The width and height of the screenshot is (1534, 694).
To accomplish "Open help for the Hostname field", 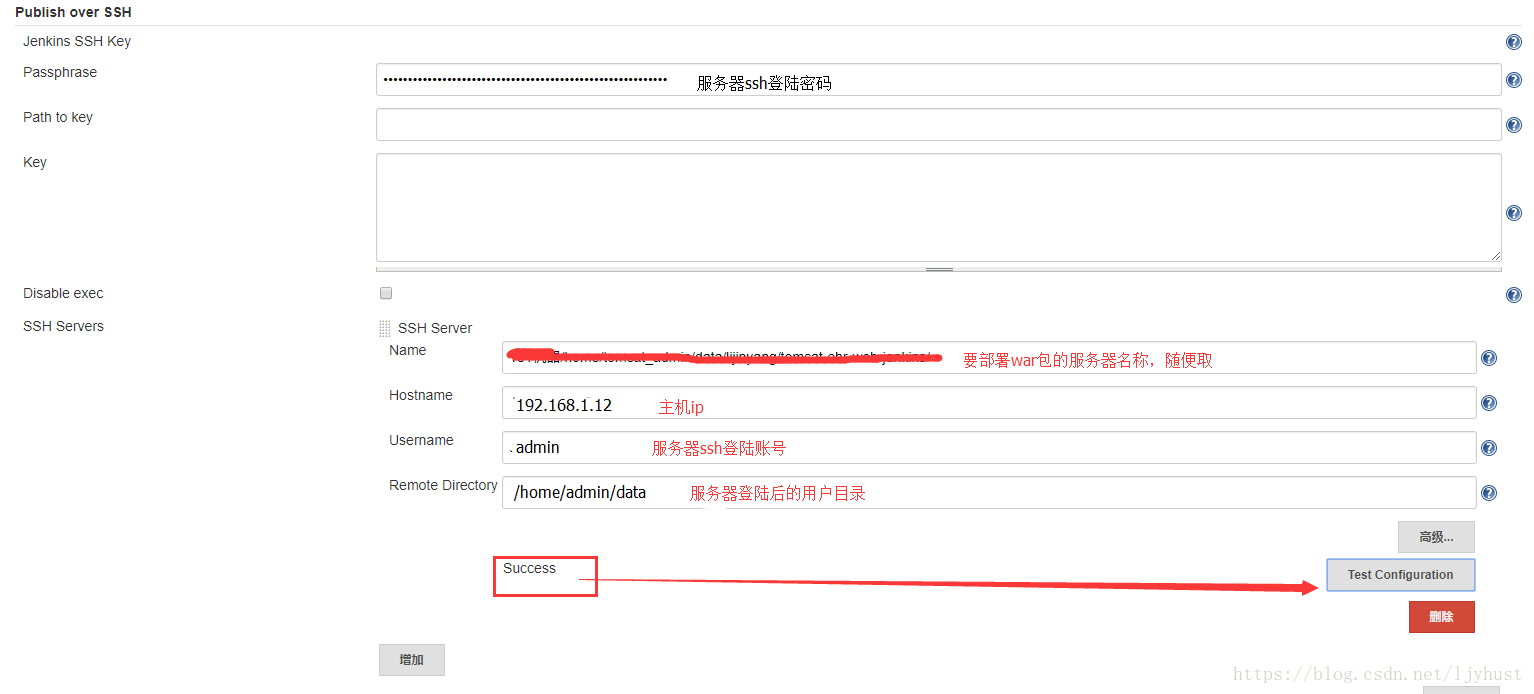I will [x=1488, y=402].
